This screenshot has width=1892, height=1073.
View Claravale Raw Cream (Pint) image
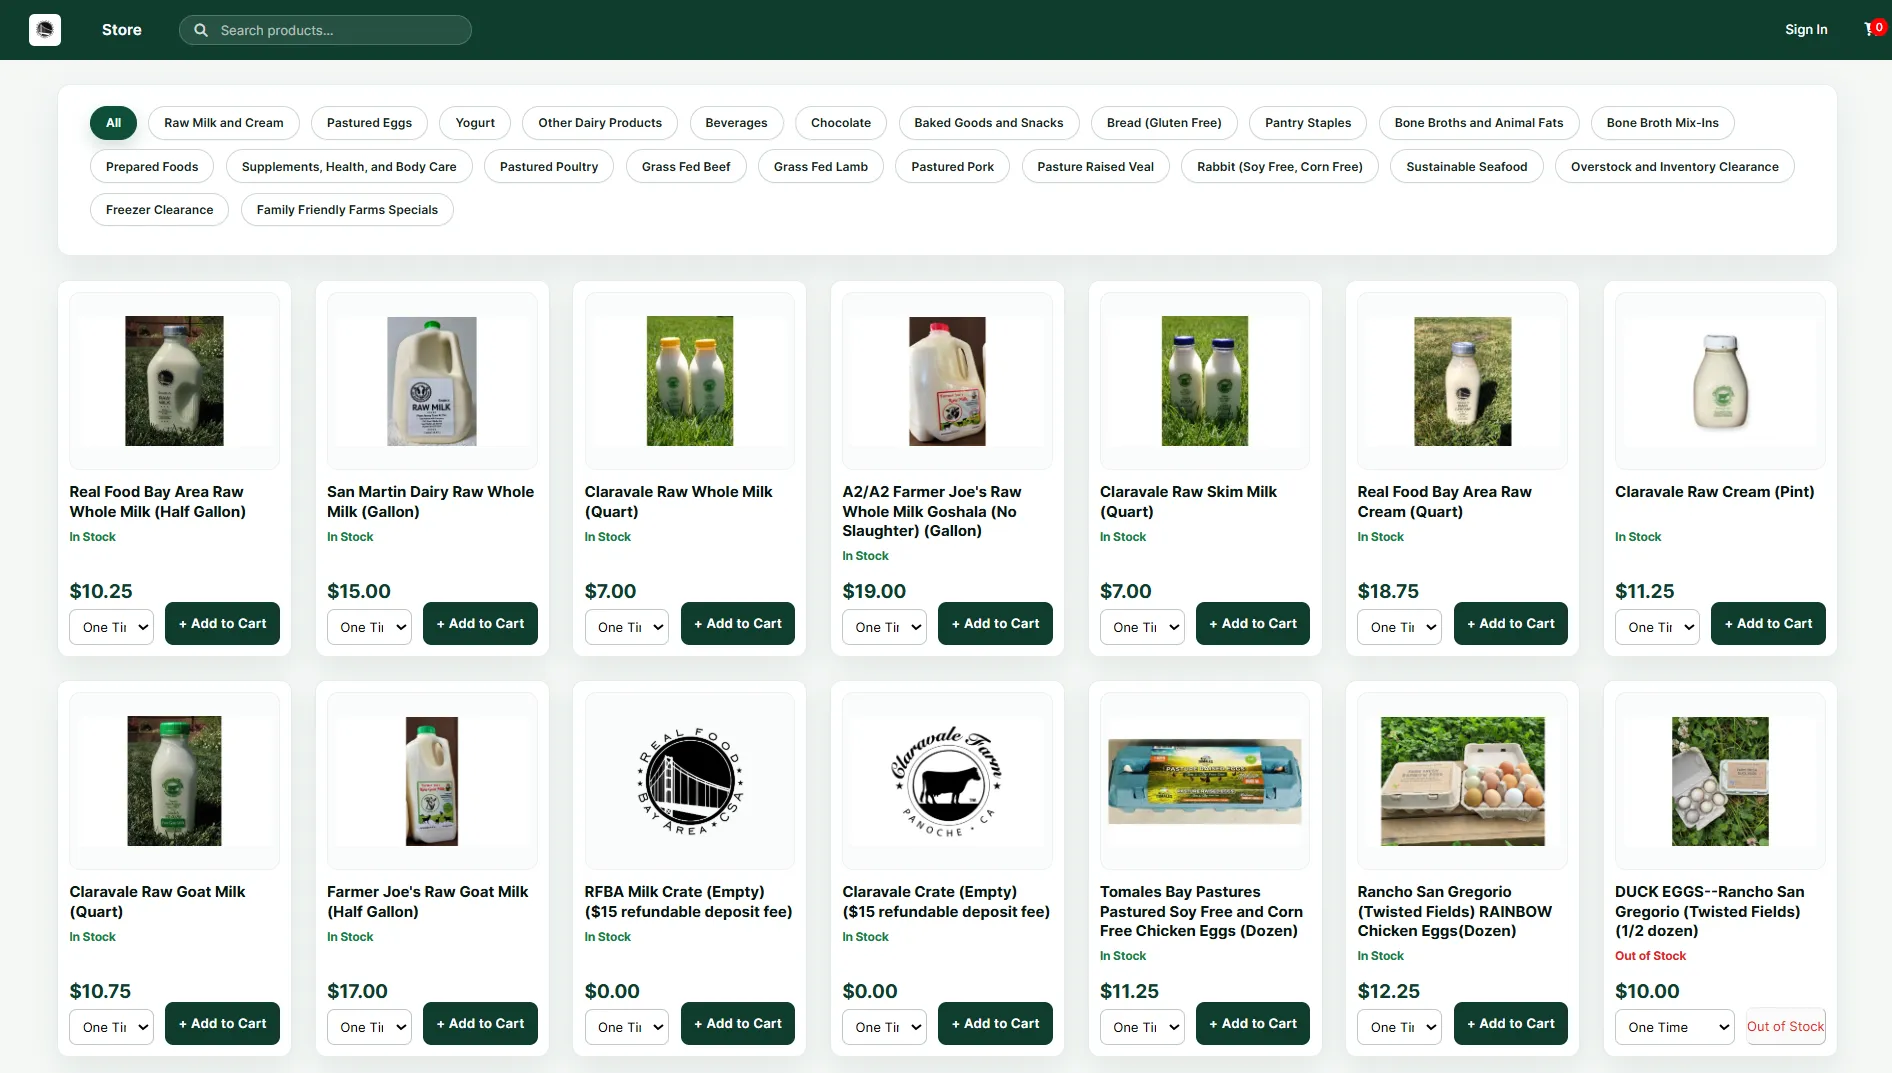[x=1720, y=381]
